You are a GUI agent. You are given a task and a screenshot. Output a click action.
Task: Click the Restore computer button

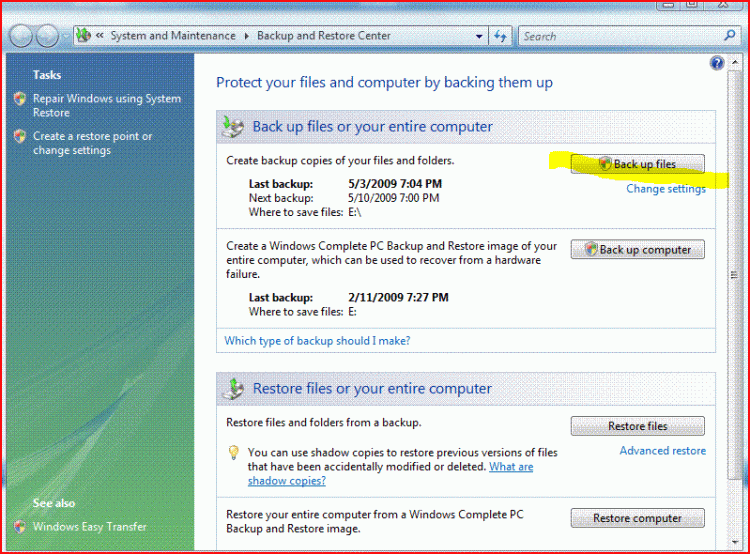pyautogui.click(x=637, y=518)
